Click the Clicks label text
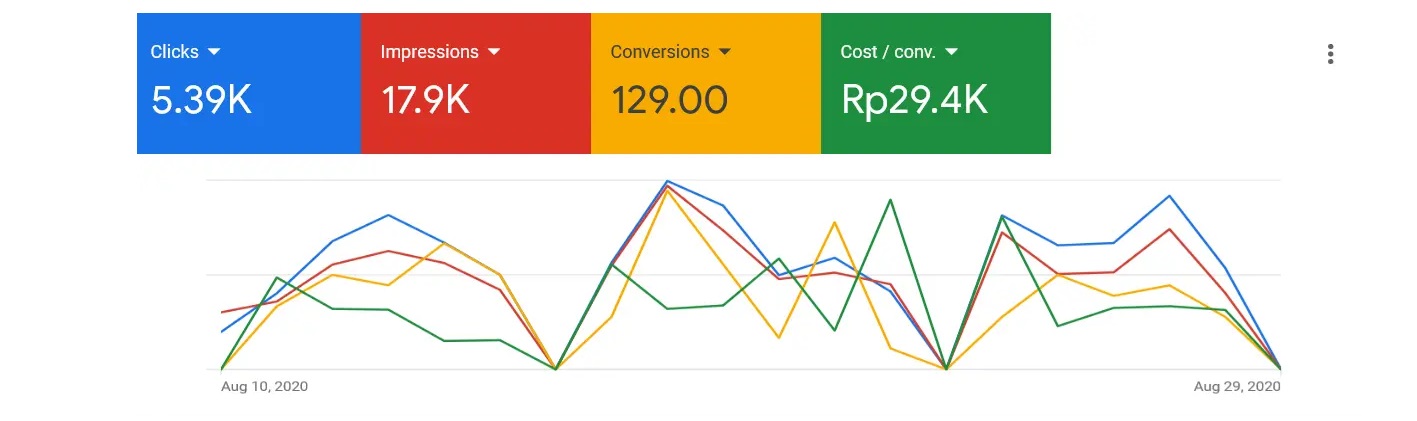This screenshot has height=421, width=1417. pos(175,52)
